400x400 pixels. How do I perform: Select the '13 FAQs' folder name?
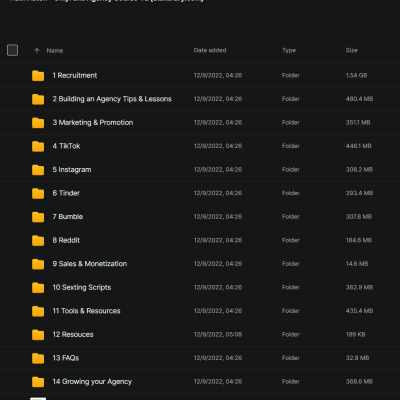pyautogui.click(x=66, y=358)
